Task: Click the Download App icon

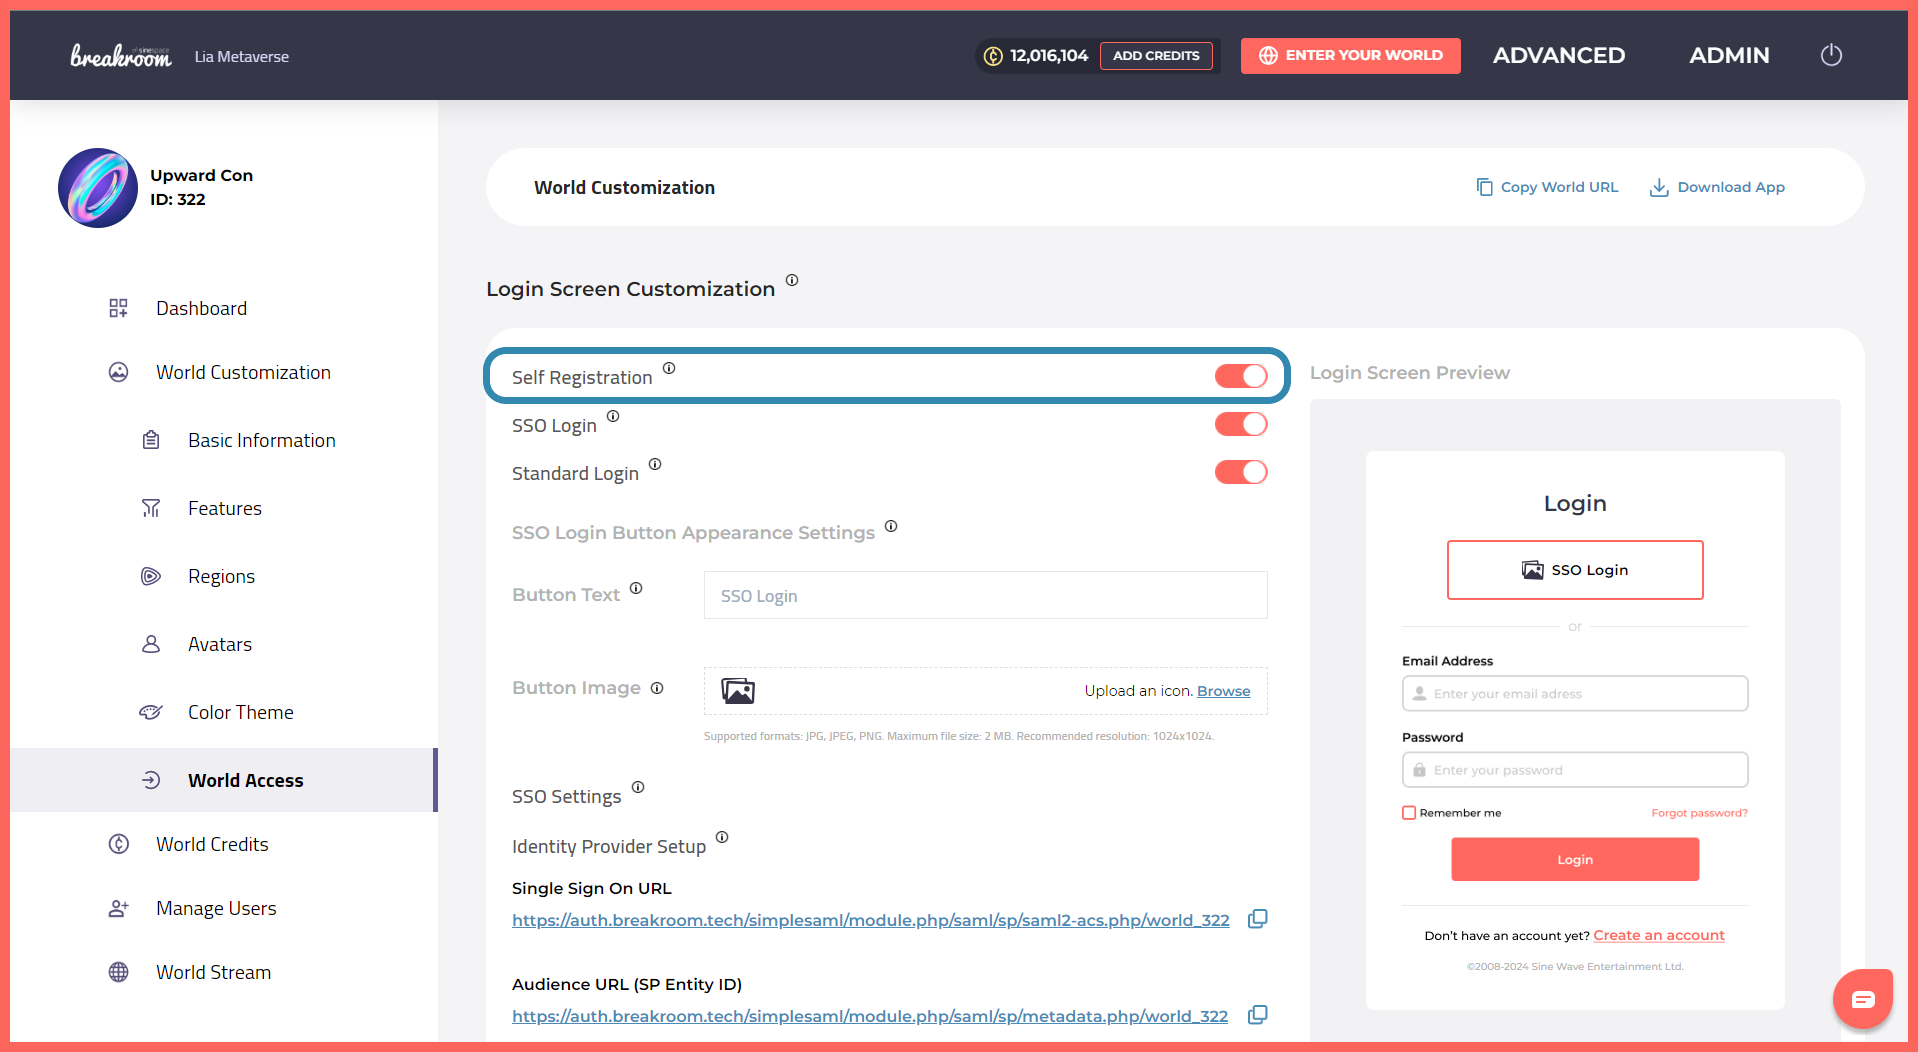Action: (x=1658, y=187)
